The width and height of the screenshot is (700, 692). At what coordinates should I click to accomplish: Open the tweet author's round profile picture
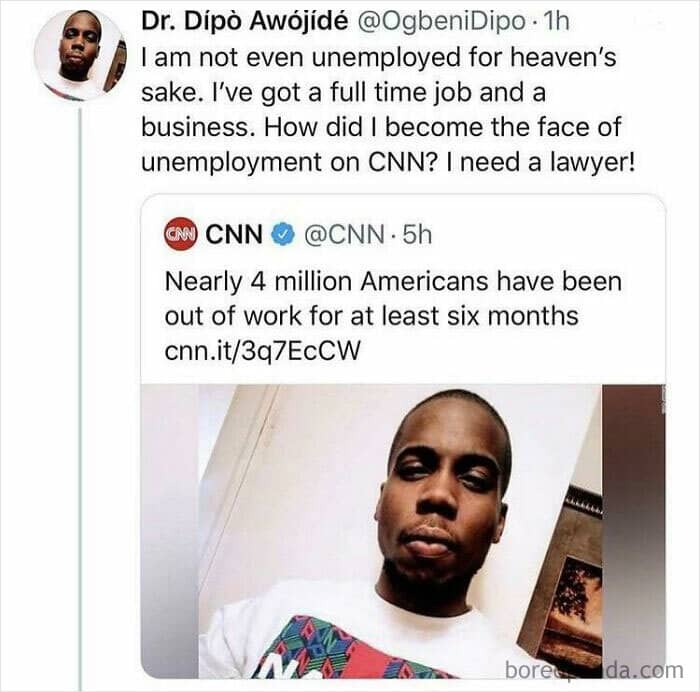coord(80,56)
